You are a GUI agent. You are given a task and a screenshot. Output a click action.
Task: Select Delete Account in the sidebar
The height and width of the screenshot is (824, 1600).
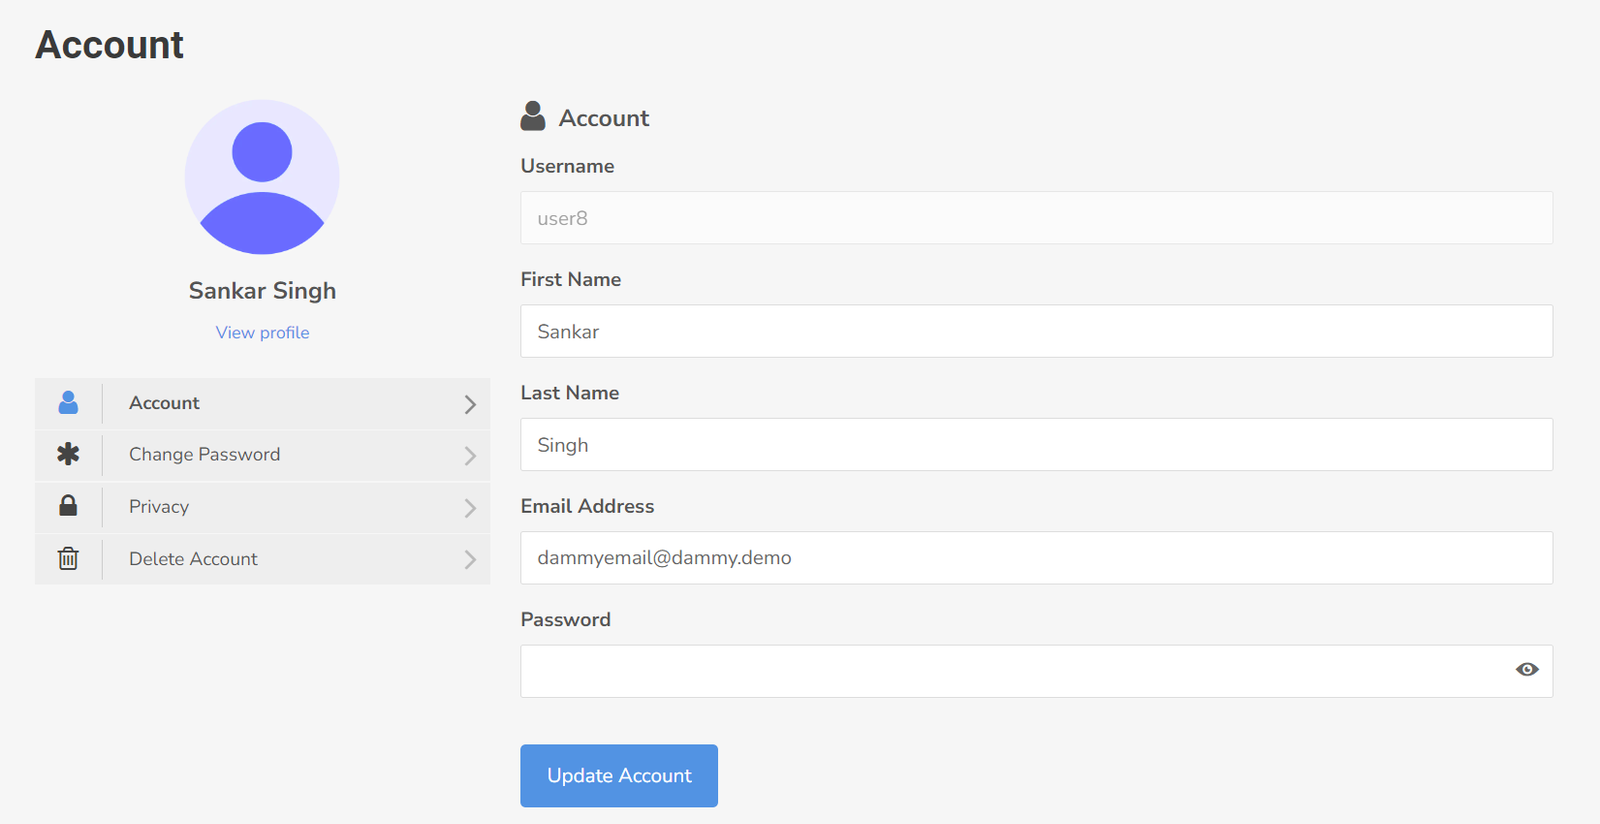[193, 559]
